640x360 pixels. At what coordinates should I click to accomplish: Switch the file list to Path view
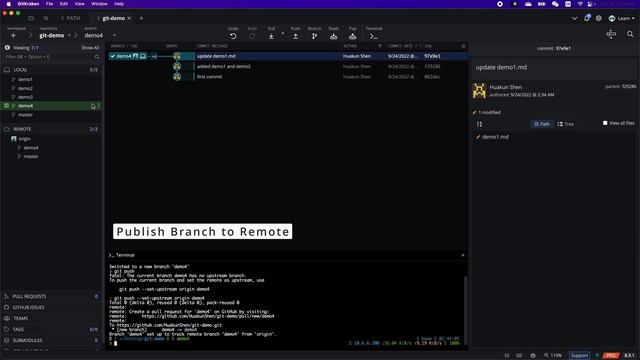tap(542, 124)
